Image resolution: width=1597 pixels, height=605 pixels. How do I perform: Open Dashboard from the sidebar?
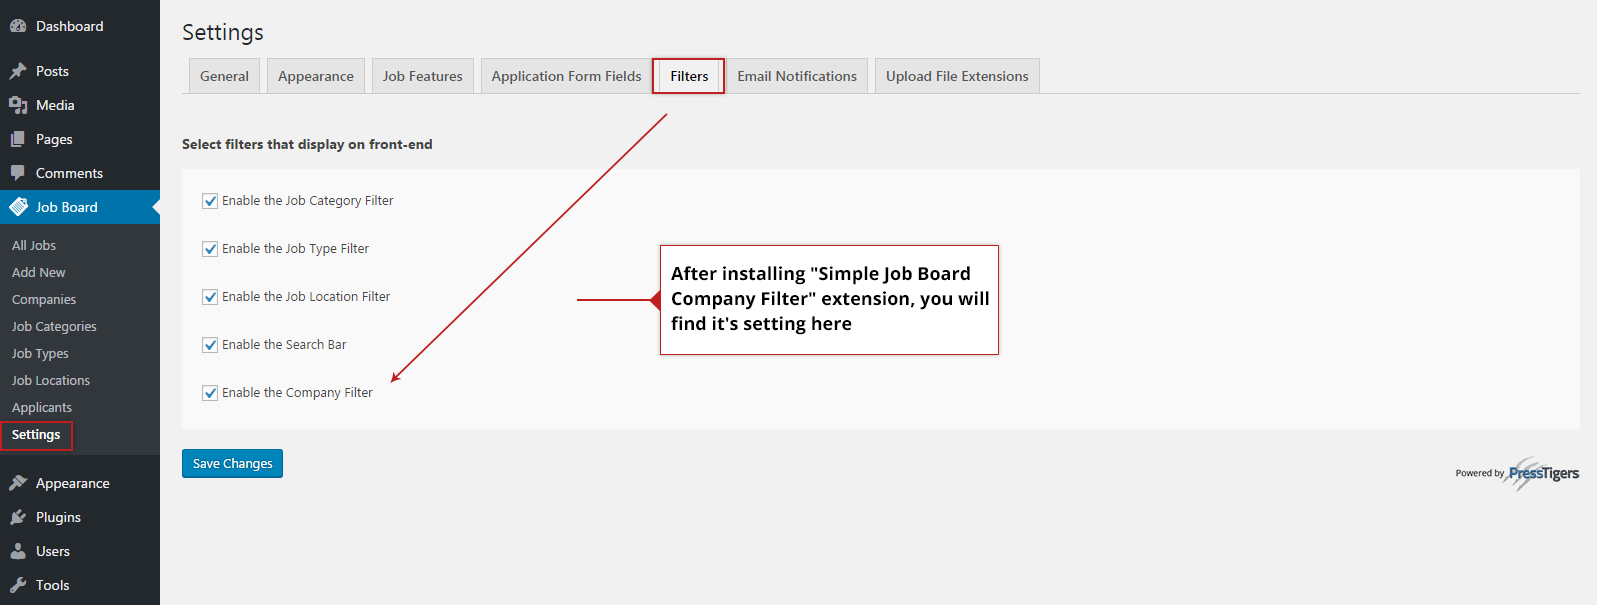(80, 26)
